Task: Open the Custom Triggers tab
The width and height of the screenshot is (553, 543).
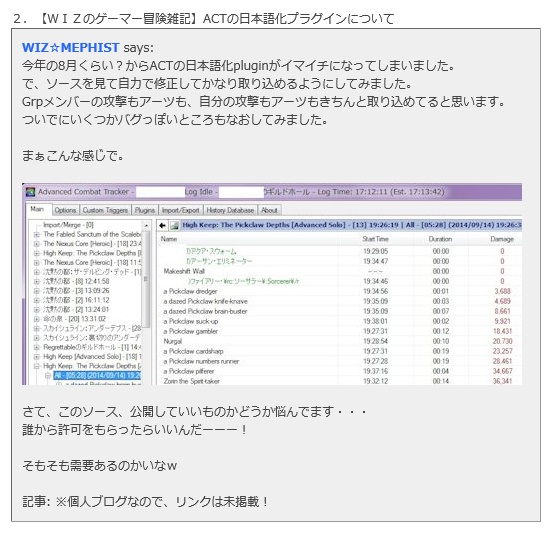Action: [105, 210]
